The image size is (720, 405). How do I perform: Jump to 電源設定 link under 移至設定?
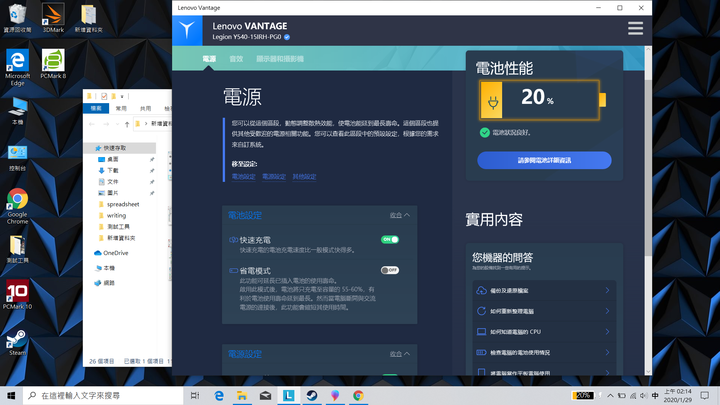click(x=274, y=176)
